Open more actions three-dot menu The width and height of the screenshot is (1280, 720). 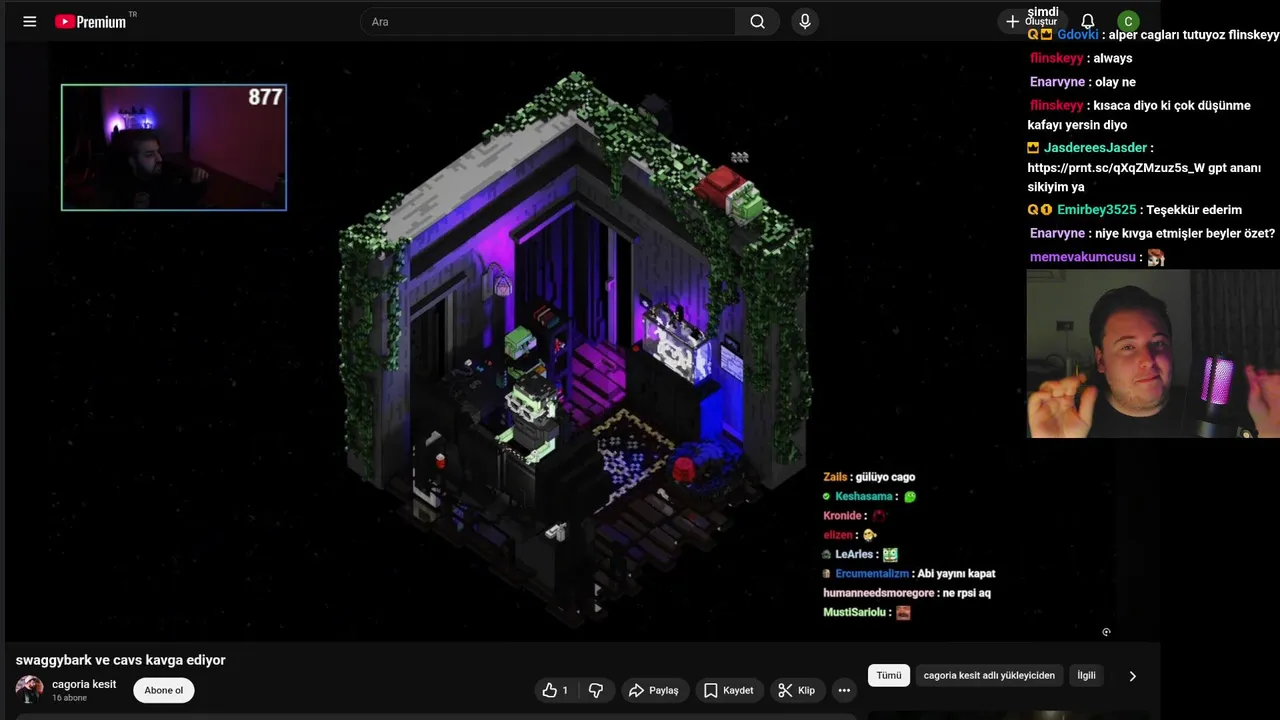coord(844,690)
